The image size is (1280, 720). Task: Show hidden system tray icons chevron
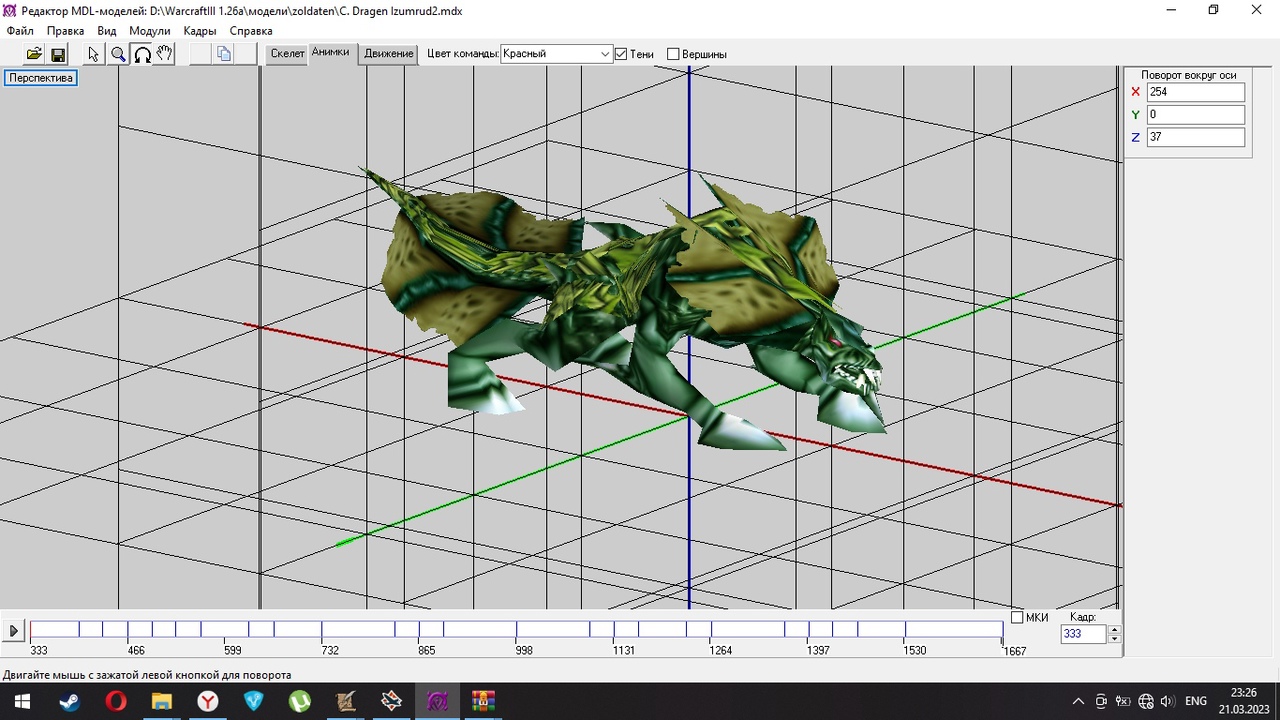point(1078,701)
